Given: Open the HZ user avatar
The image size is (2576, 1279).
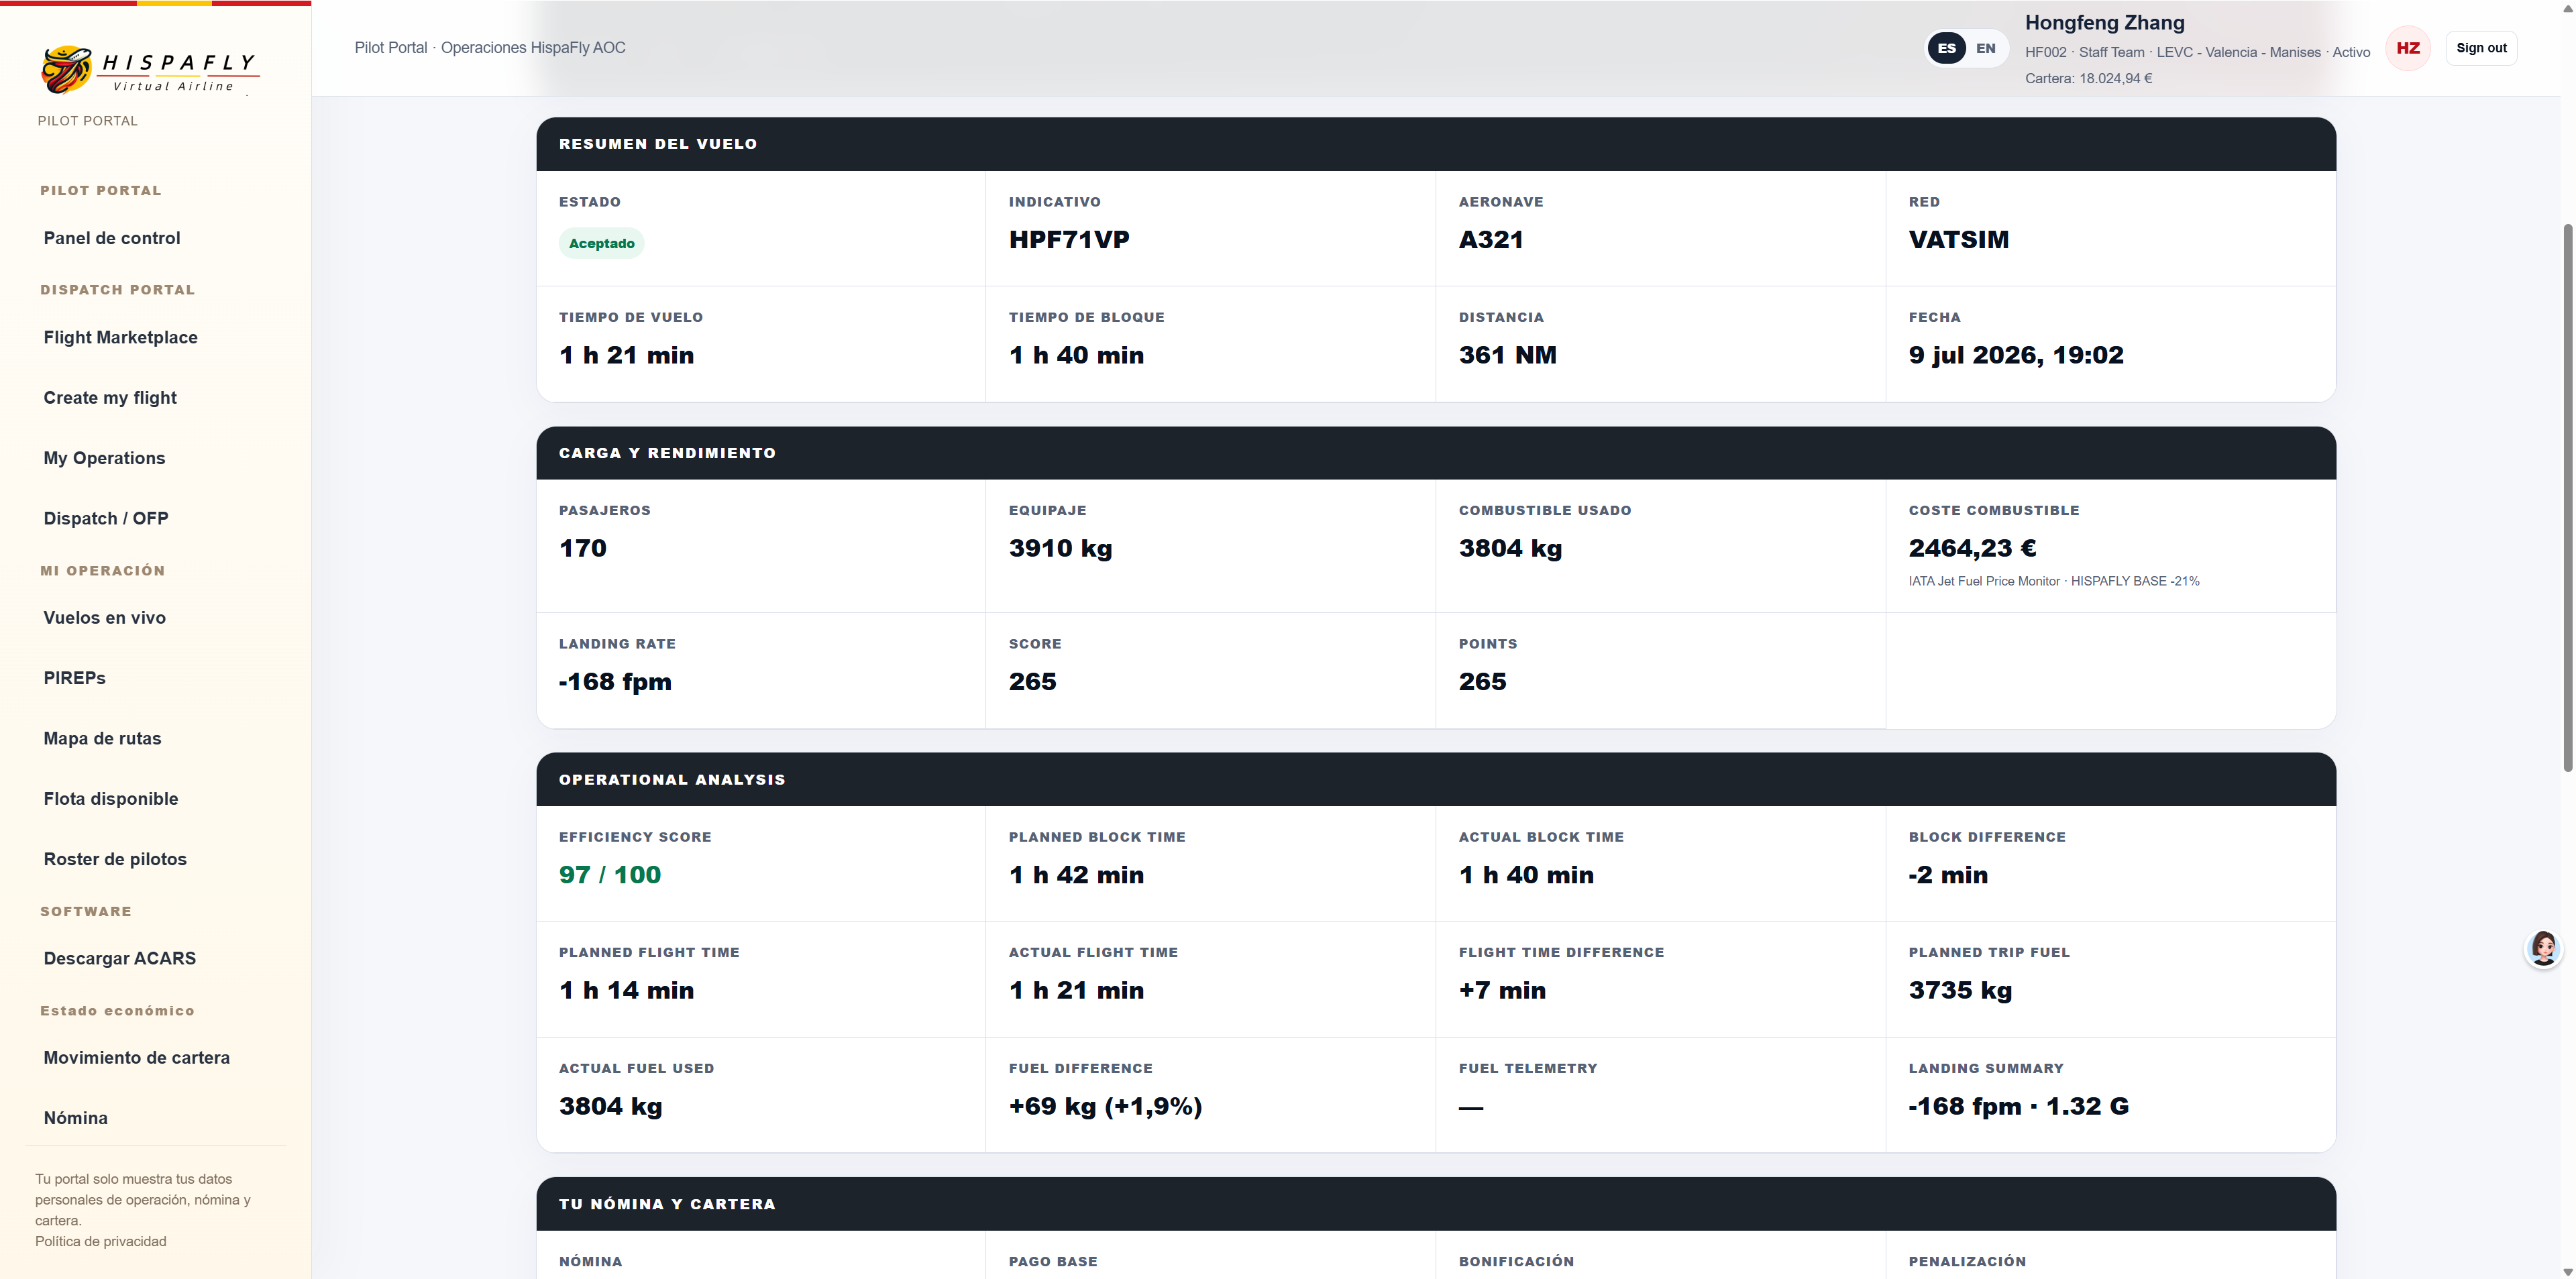Looking at the screenshot, I should [2408, 48].
